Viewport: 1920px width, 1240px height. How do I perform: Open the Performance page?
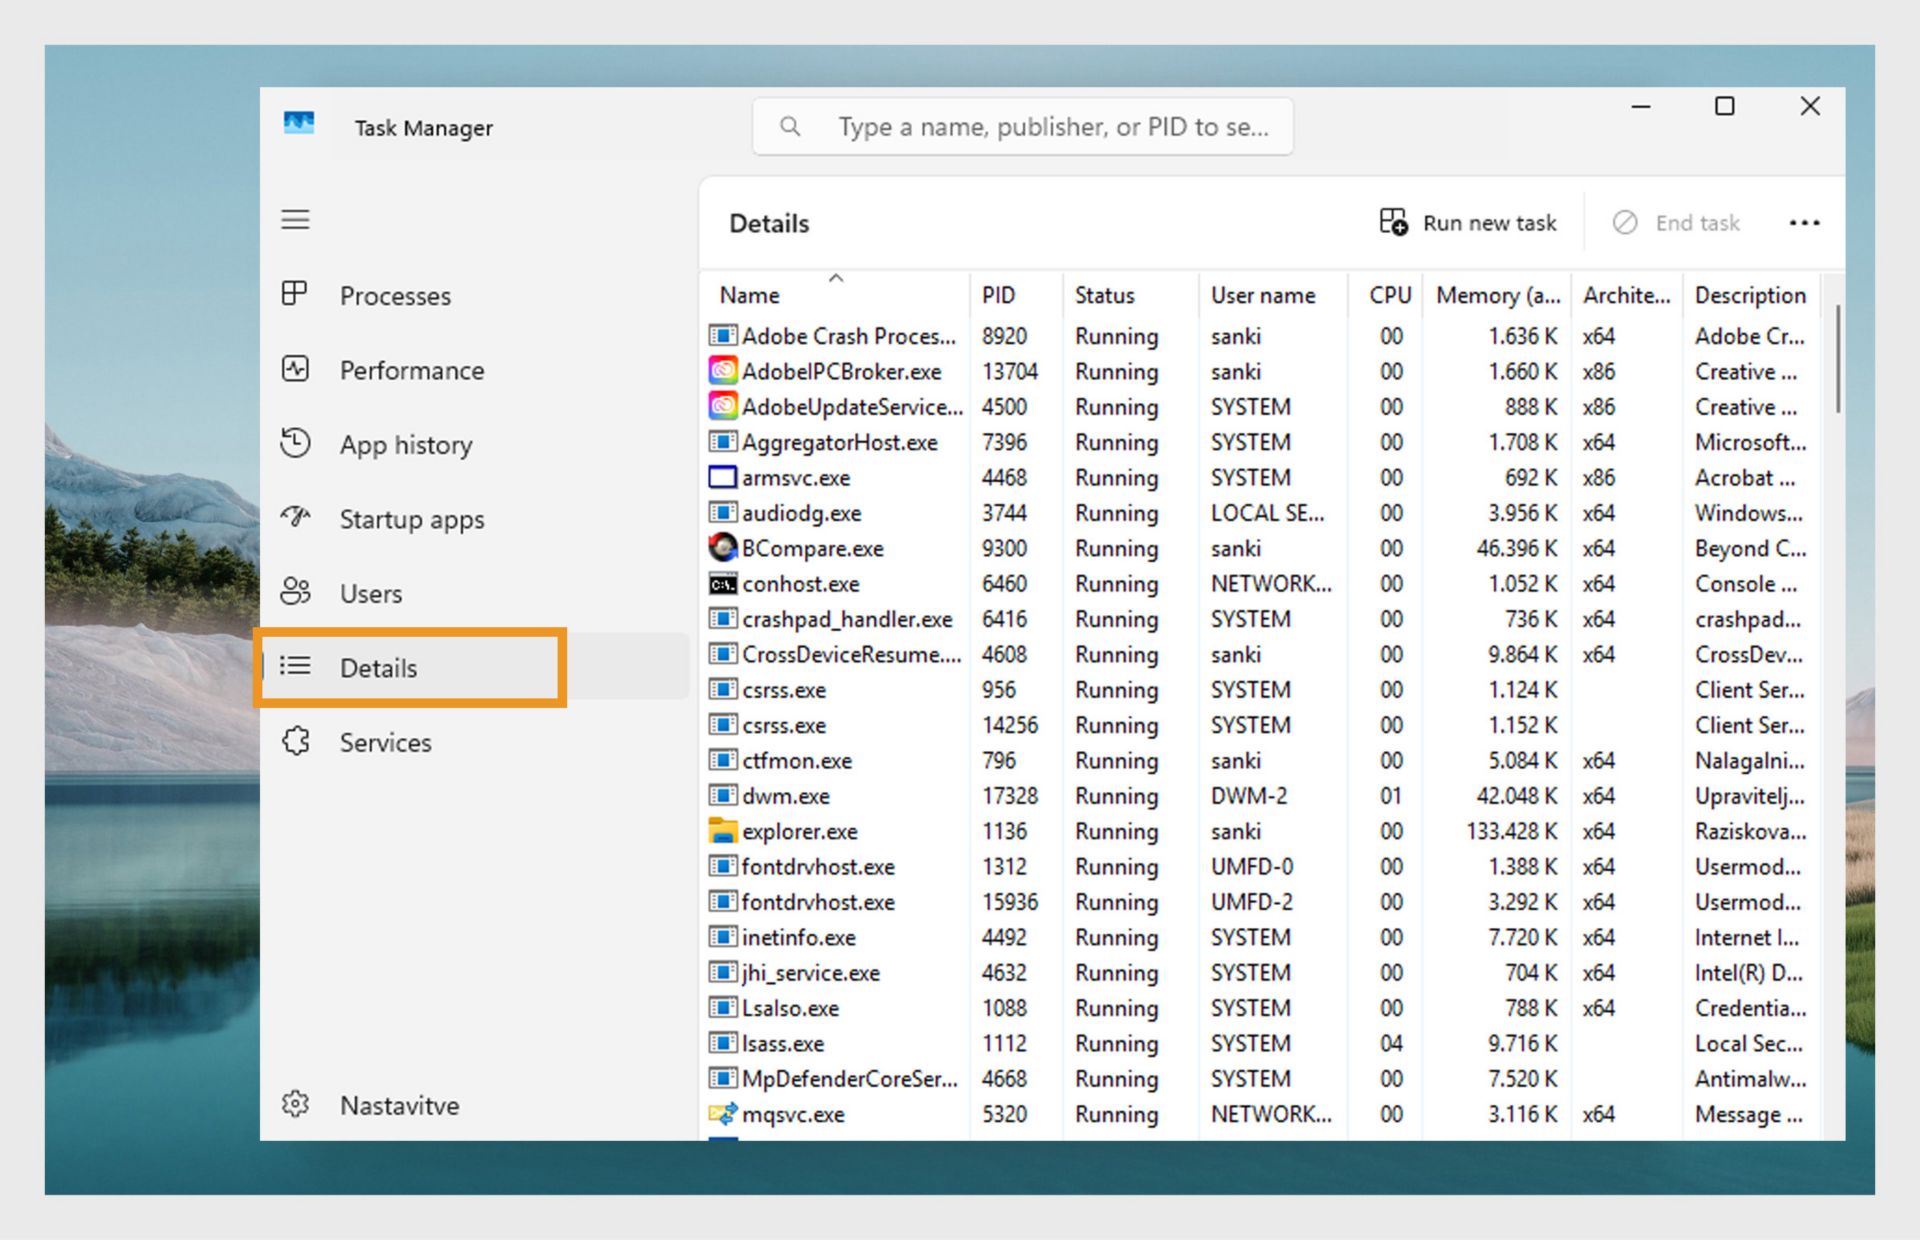[x=411, y=370]
